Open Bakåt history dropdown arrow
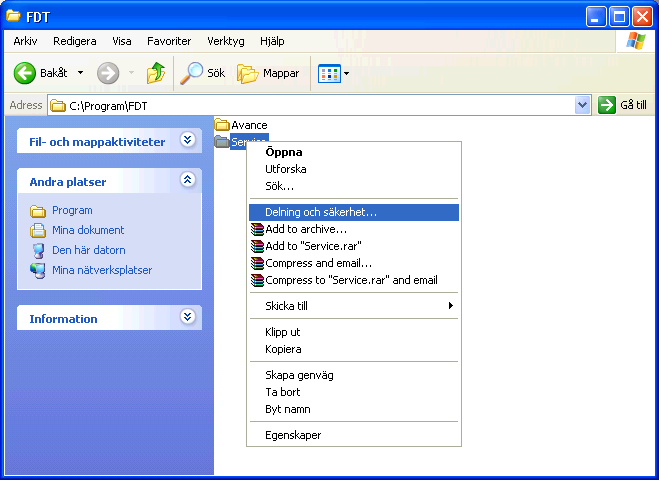Screen dimensions: 659x480 pyautogui.click(x=81, y=73)
